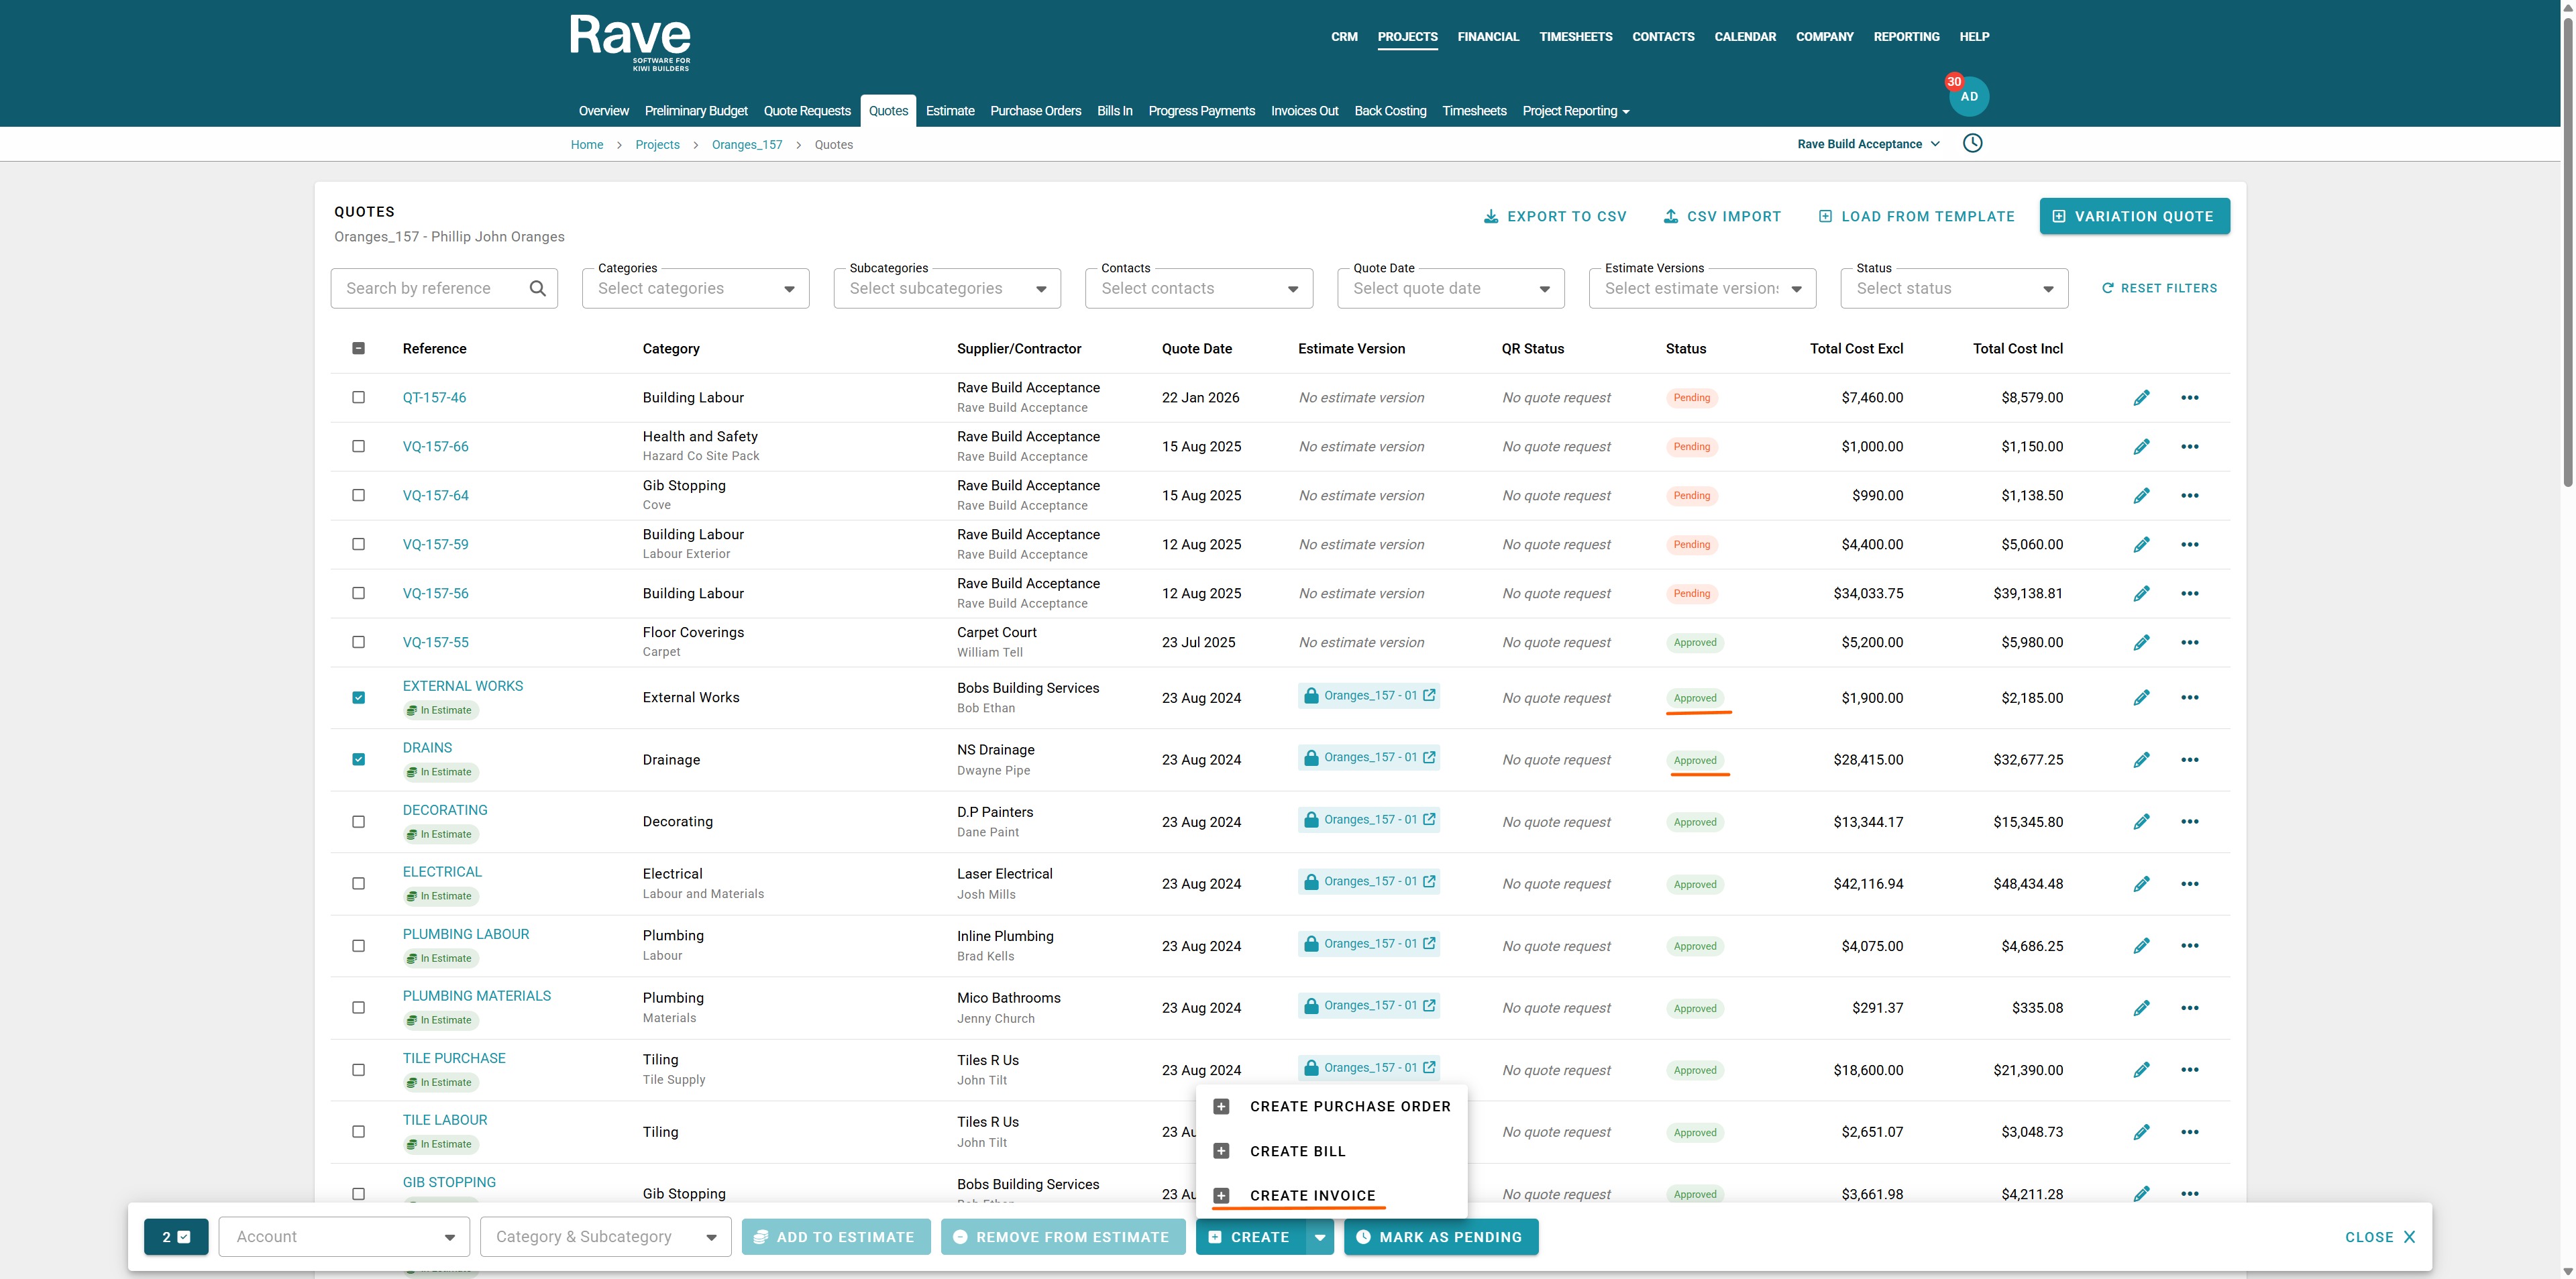
Task: Click the edit pencil for ELECTRICAL quote
Action: [x=2141, y=884]
